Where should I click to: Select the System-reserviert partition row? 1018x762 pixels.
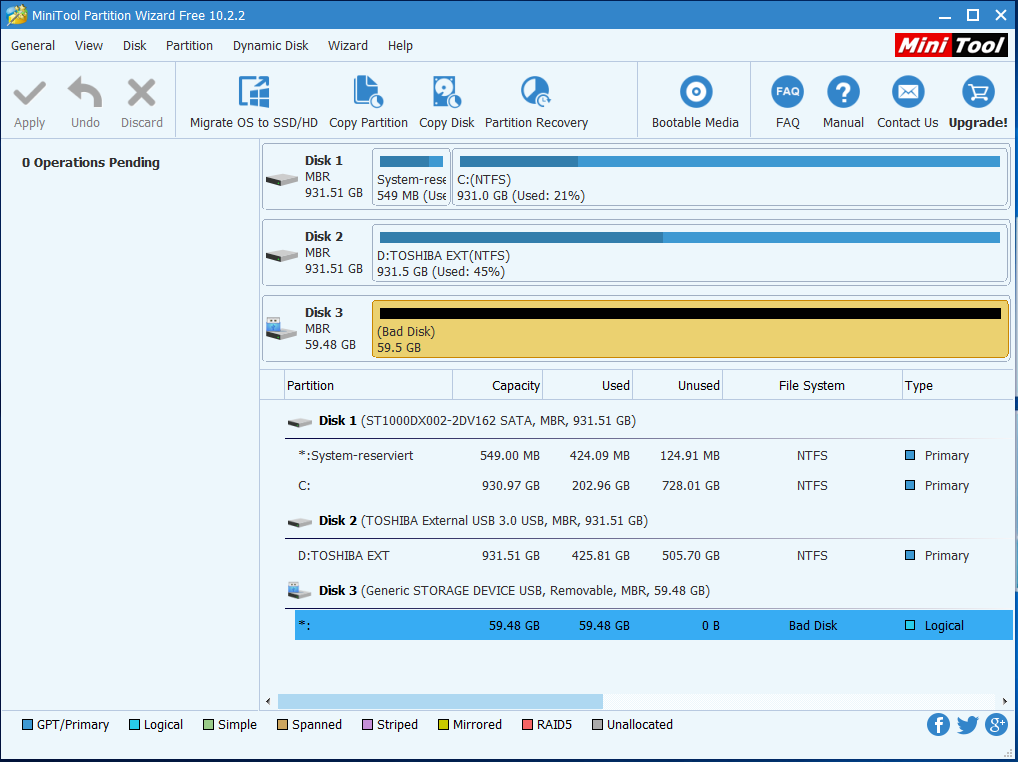click(x=654, y=456)
